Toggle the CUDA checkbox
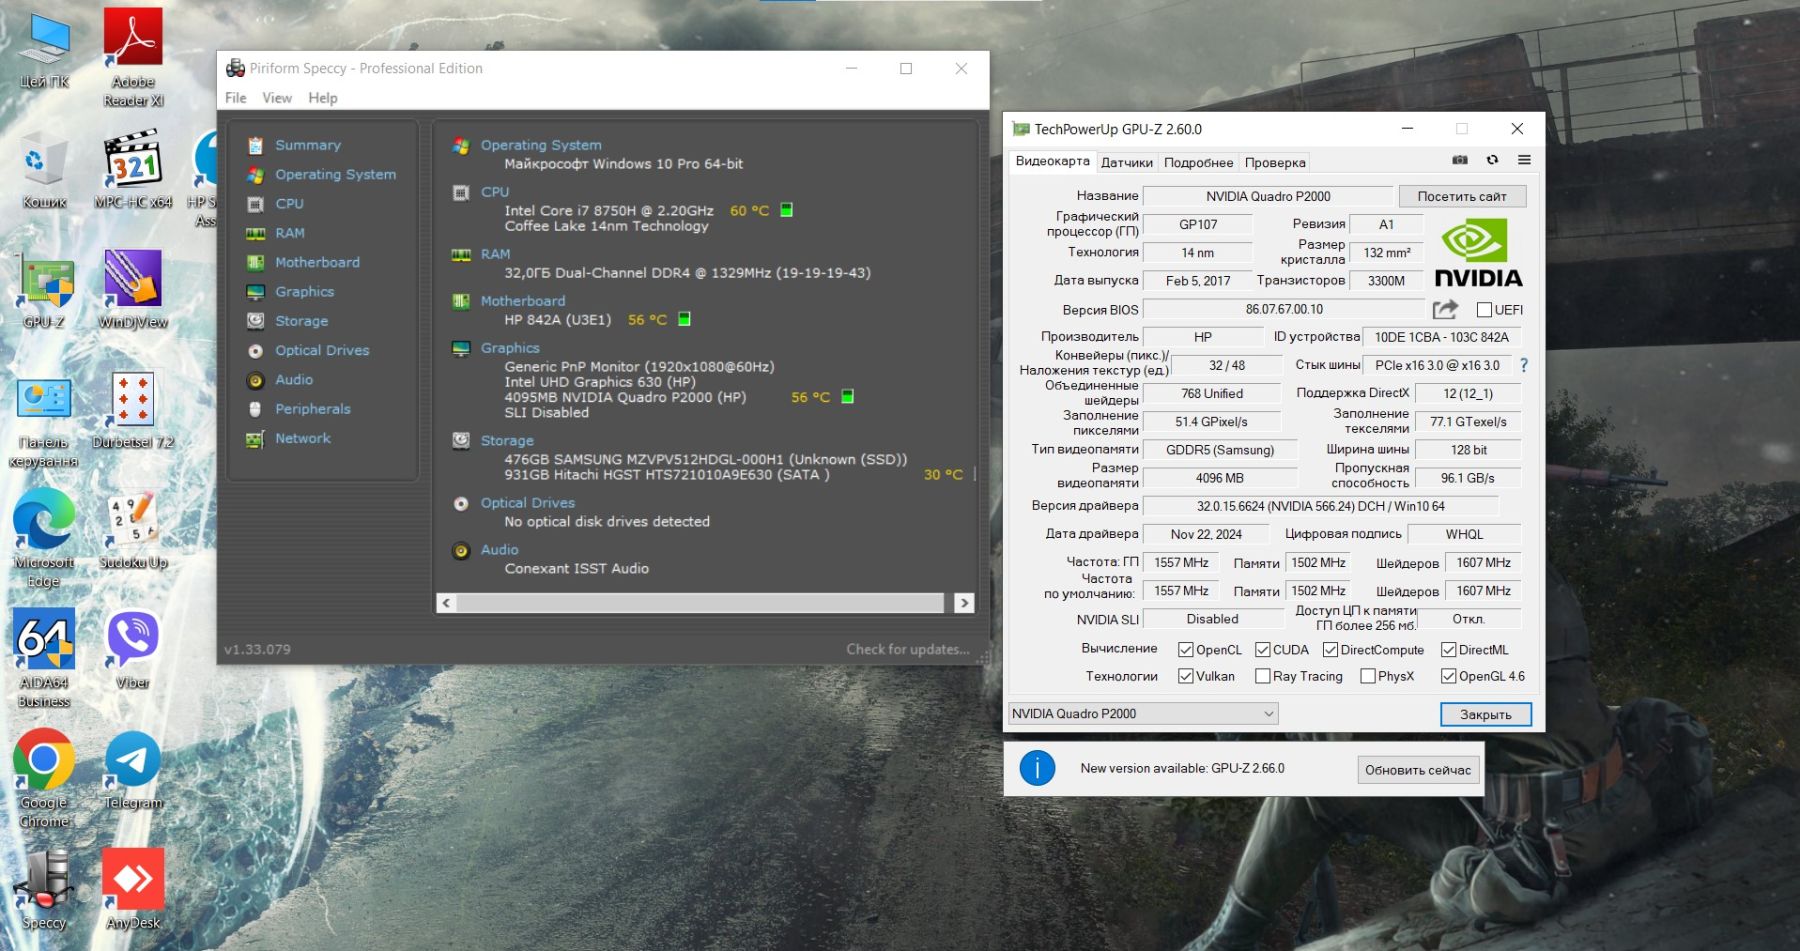Image resolution: width=1800 pixels, height=951 pixels. pos(1263,650)
